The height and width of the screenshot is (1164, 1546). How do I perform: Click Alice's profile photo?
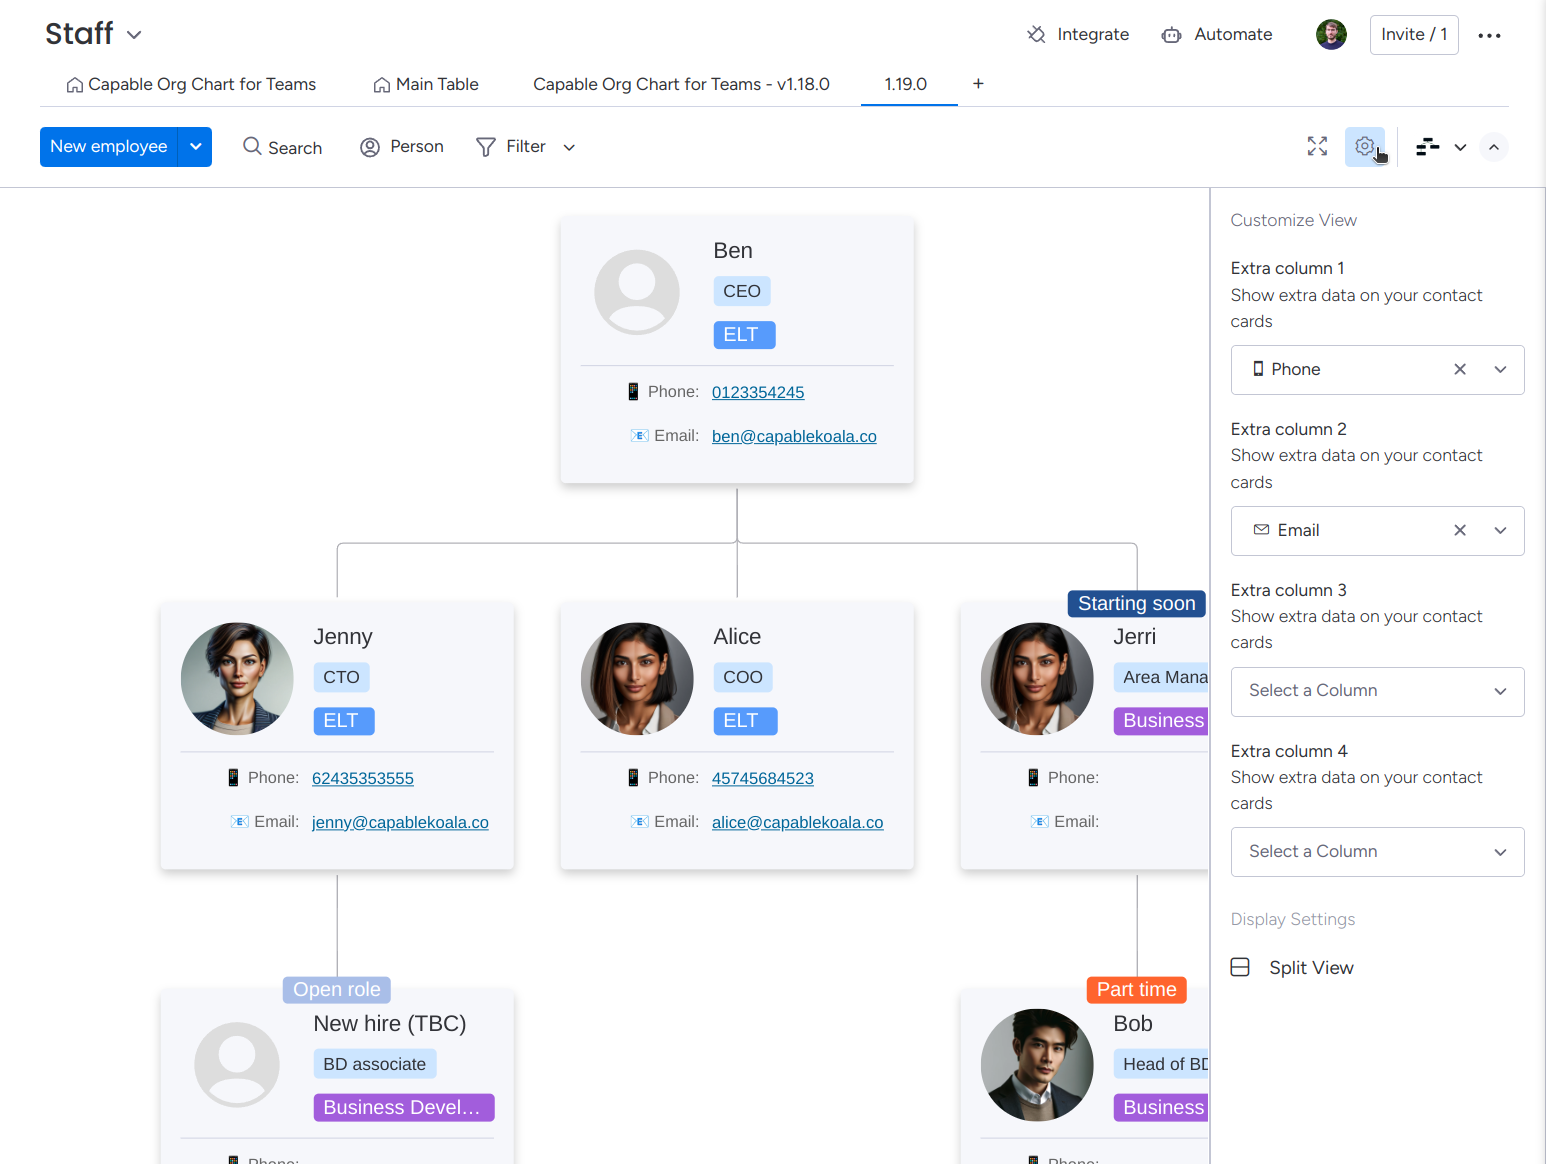pos(637,679)
